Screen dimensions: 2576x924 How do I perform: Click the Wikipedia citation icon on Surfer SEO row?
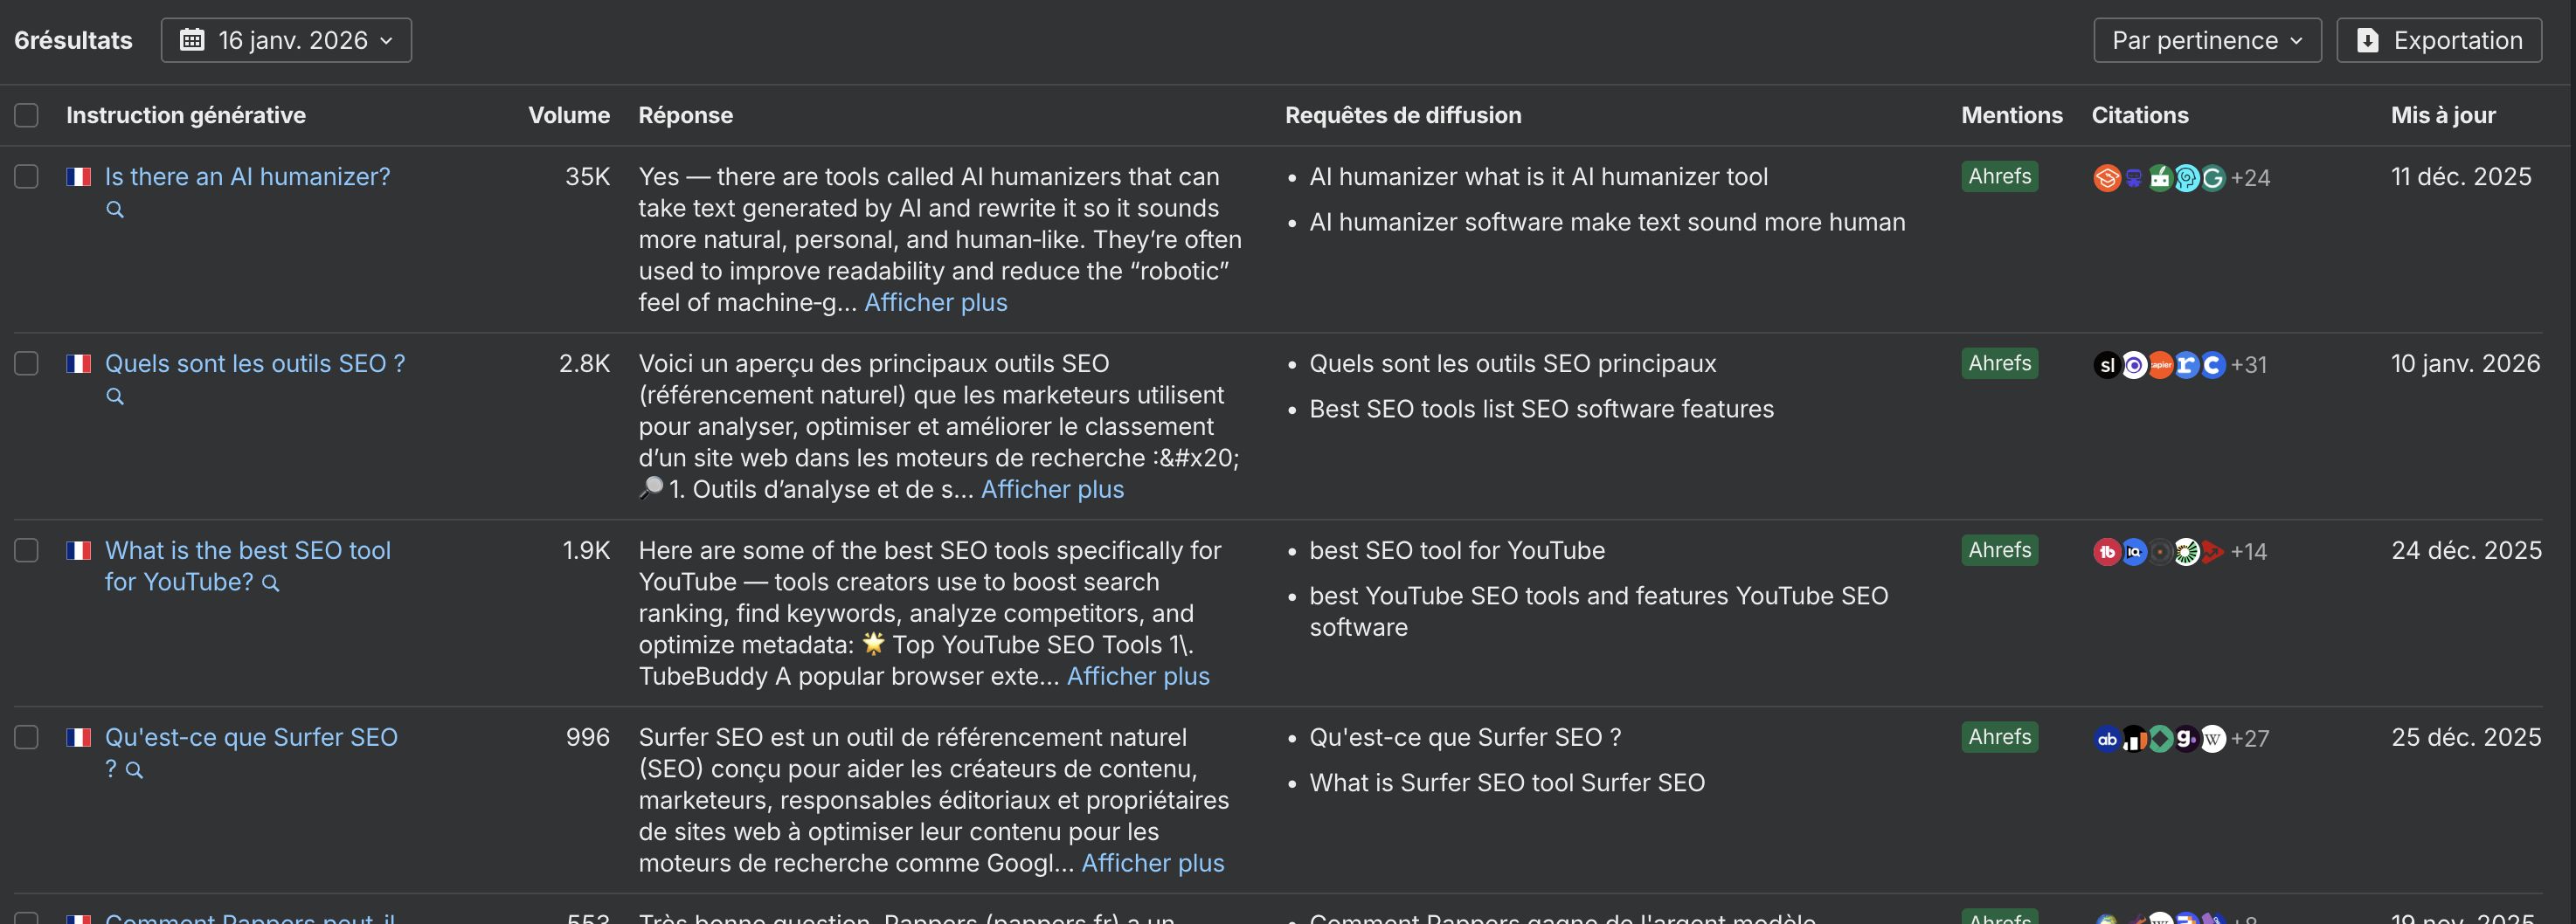pos(2215,738)
